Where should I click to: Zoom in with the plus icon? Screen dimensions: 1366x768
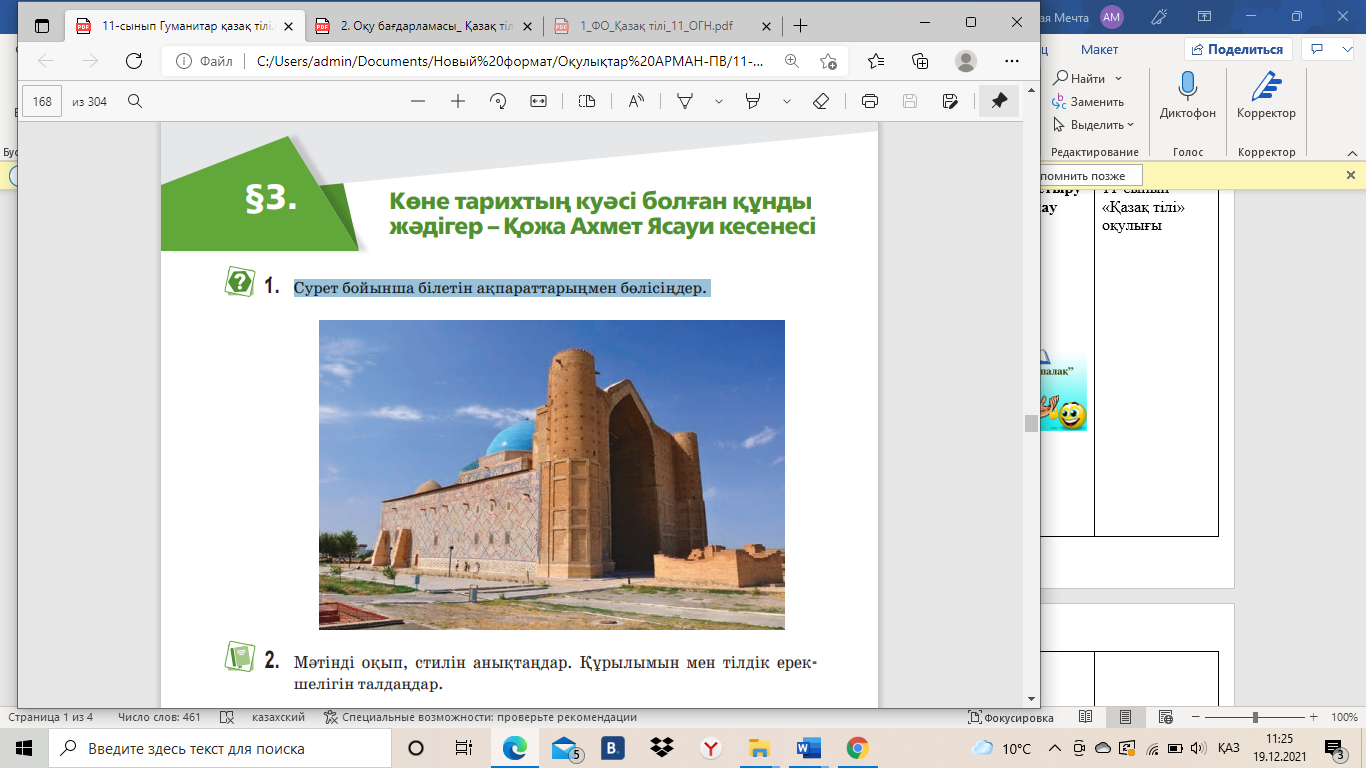pyautogui.click(x=458, y=101)
